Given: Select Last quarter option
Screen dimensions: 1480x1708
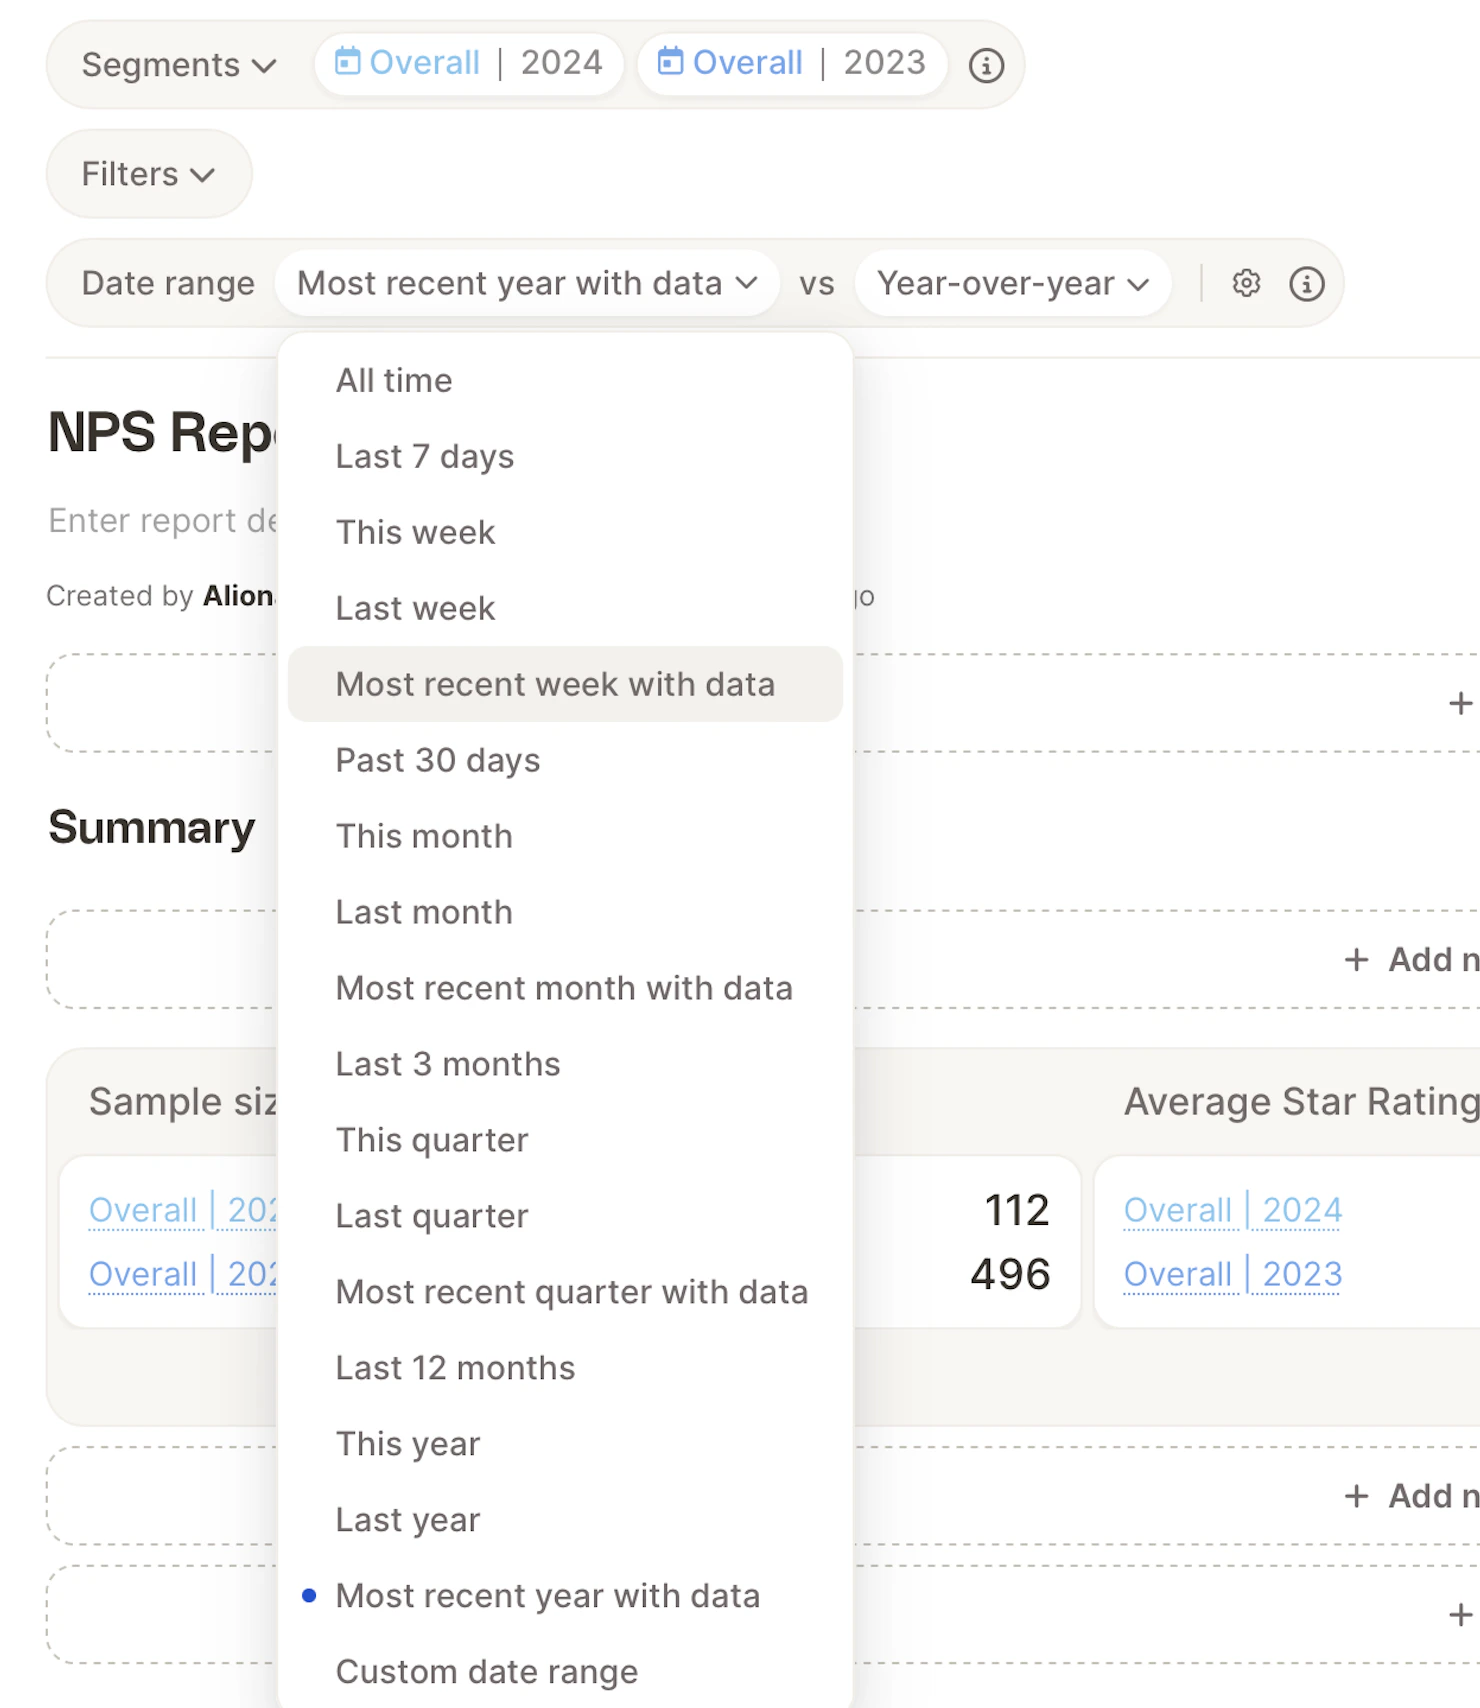Looking at the screenshot, I should click(x=565, y=1217).
